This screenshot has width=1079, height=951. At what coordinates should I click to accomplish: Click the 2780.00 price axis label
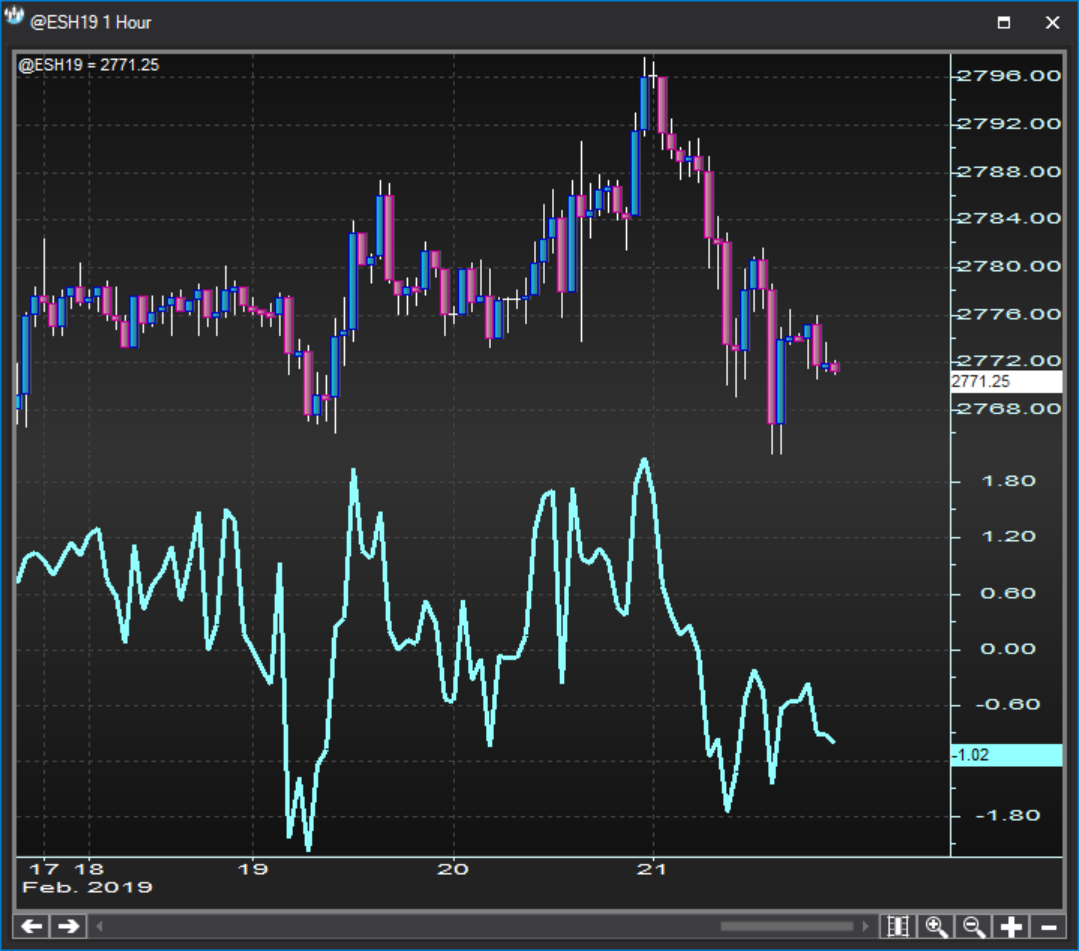point(1009,266)
